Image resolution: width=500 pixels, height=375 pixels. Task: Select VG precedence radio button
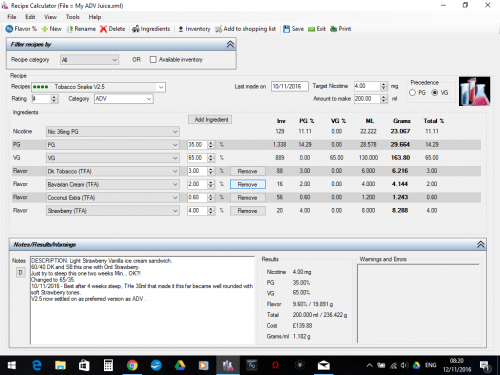pyautogui.click(x=435, y=93)
